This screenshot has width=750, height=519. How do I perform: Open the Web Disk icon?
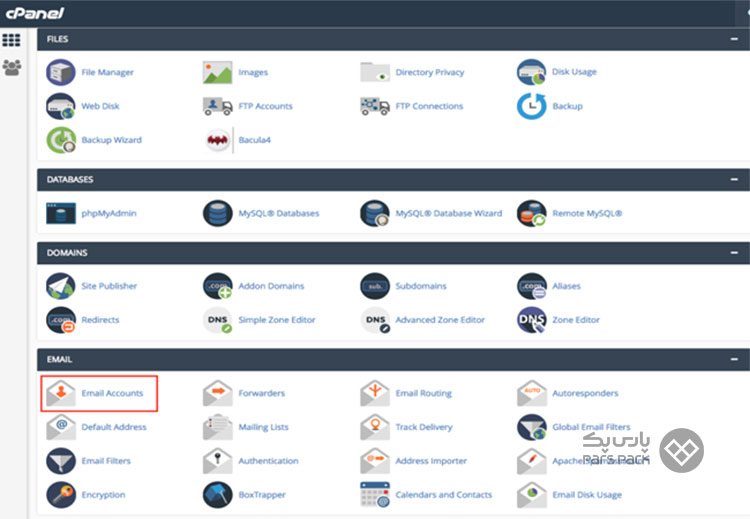click(x=61, y=106)
